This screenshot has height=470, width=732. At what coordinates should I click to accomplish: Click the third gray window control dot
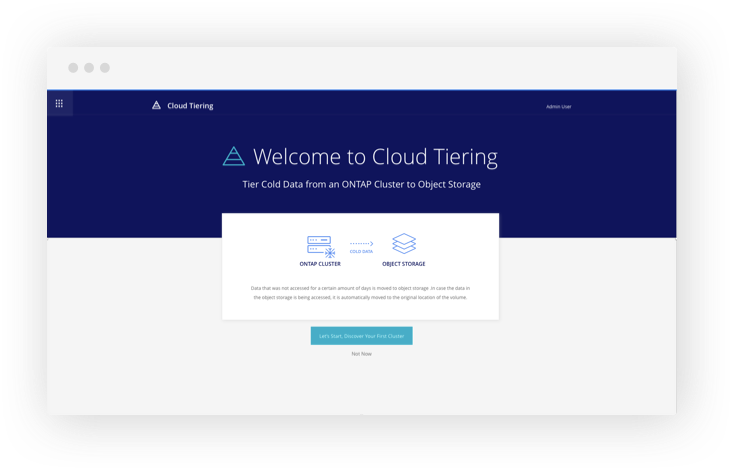tap(105, 68)
